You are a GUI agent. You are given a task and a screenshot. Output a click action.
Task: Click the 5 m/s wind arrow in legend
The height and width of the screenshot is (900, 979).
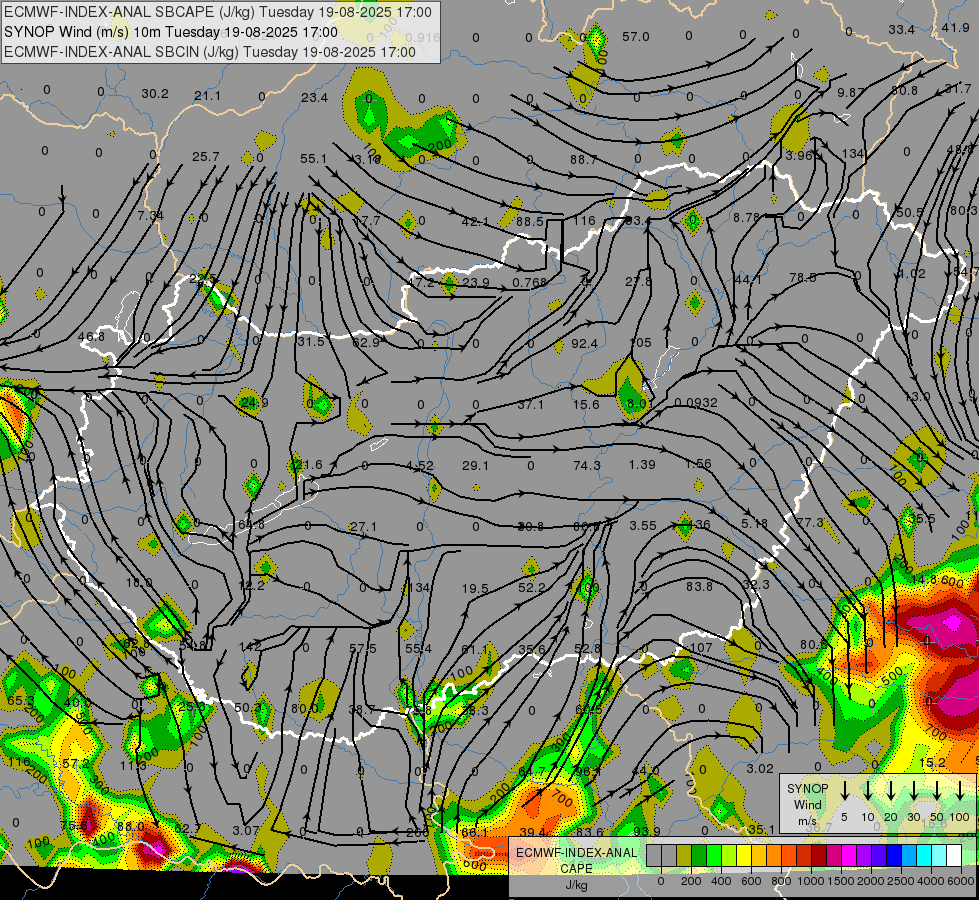click(845, 791)
